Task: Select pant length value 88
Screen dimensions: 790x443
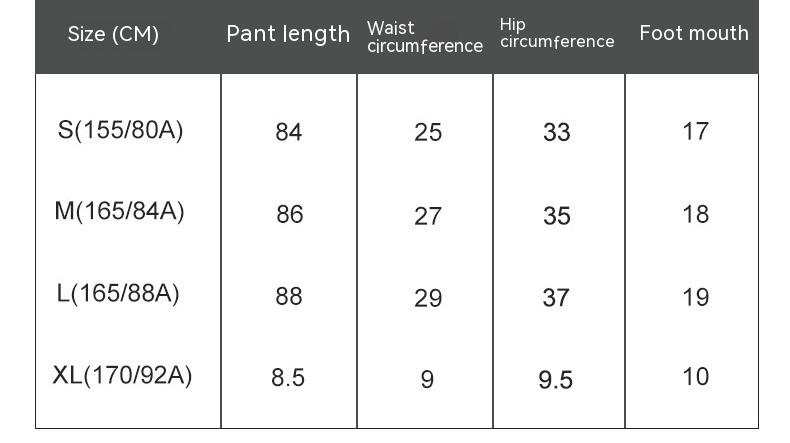Action: 289,297
